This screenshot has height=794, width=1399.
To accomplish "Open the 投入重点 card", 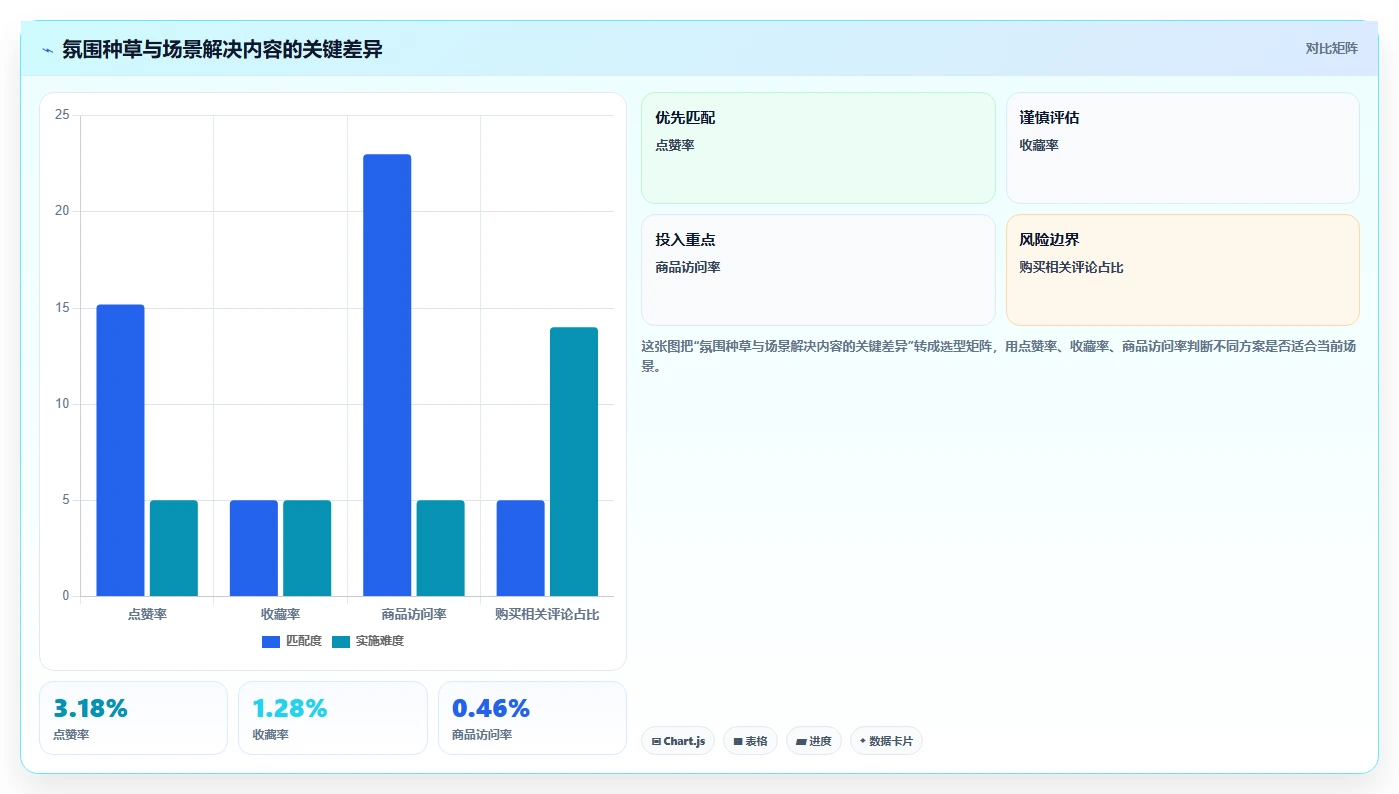I will (x=818, y=270).
